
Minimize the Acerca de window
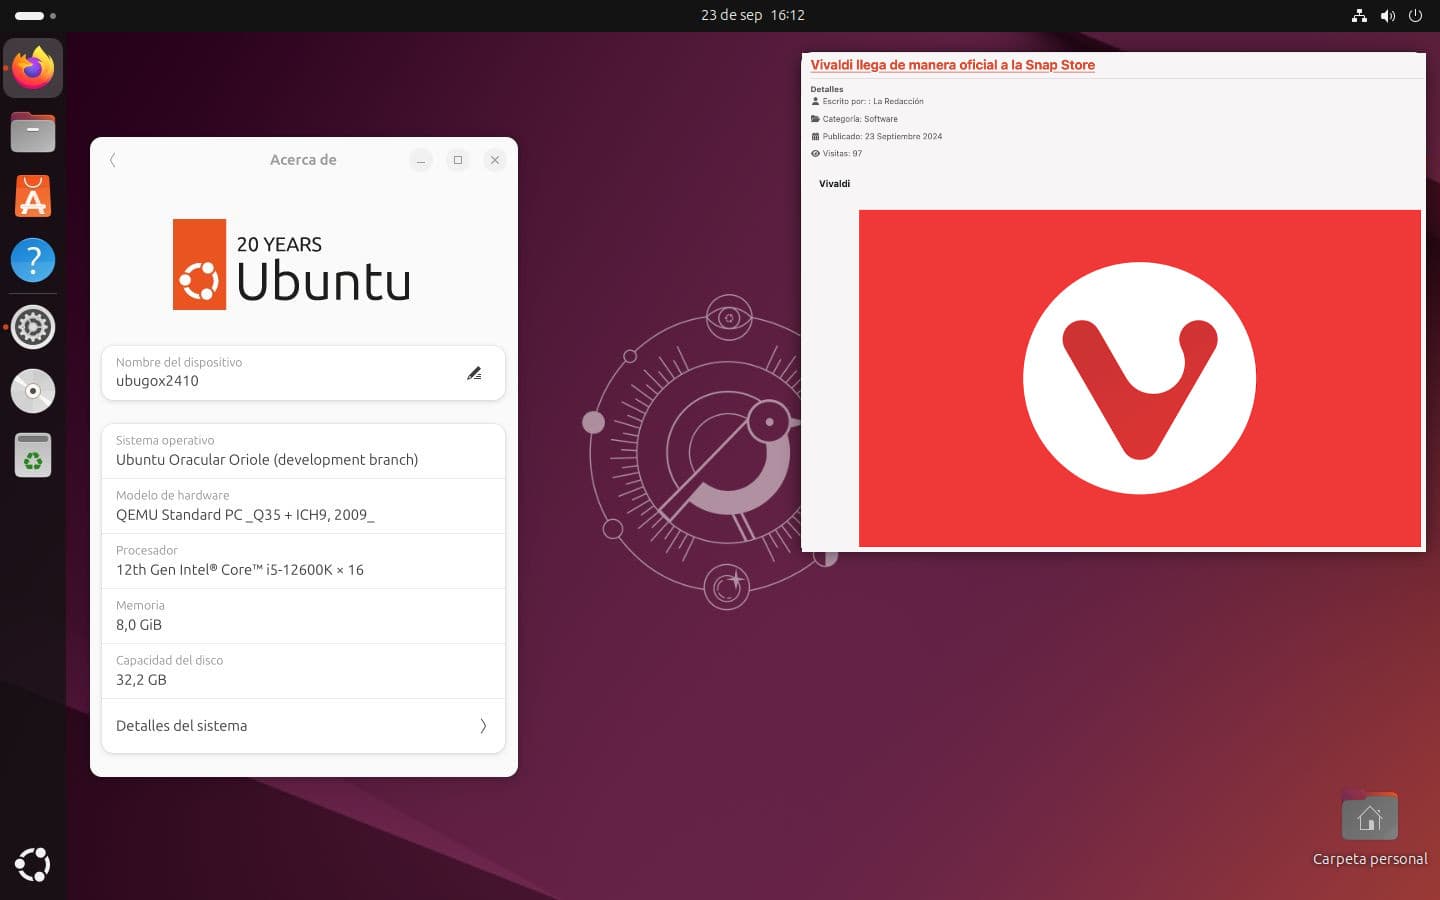pyautogui.click(x=421, y=160)
